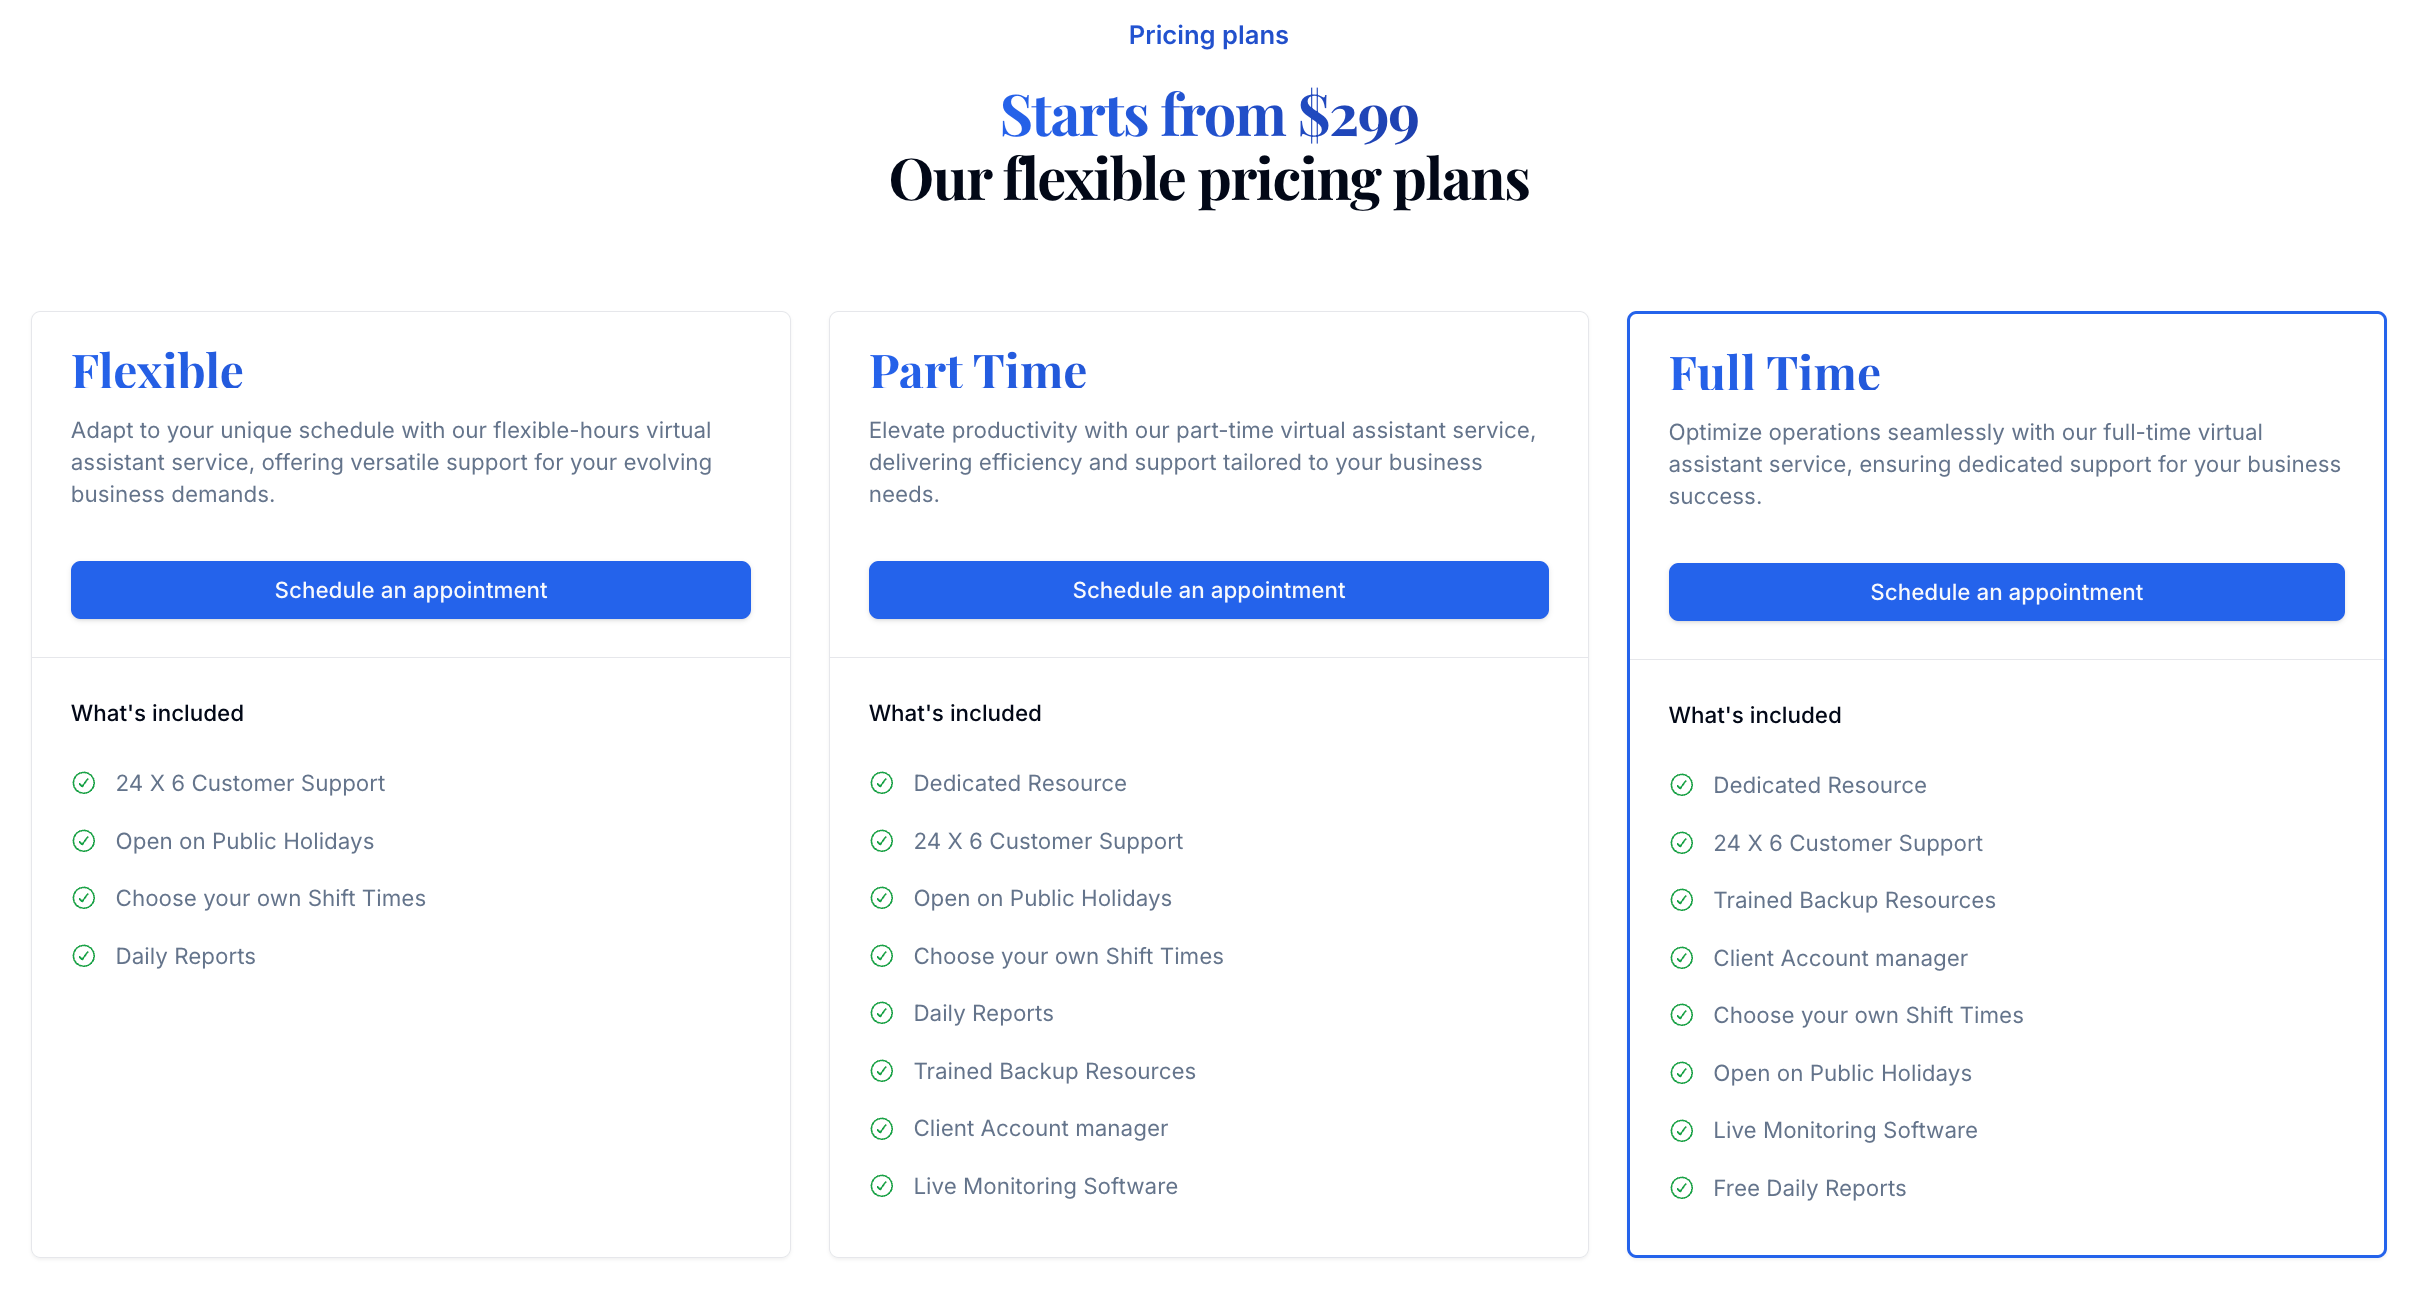
Task: Click the Starts from $299 headline
Action: pyautogui.click(x=1209, y=115)
